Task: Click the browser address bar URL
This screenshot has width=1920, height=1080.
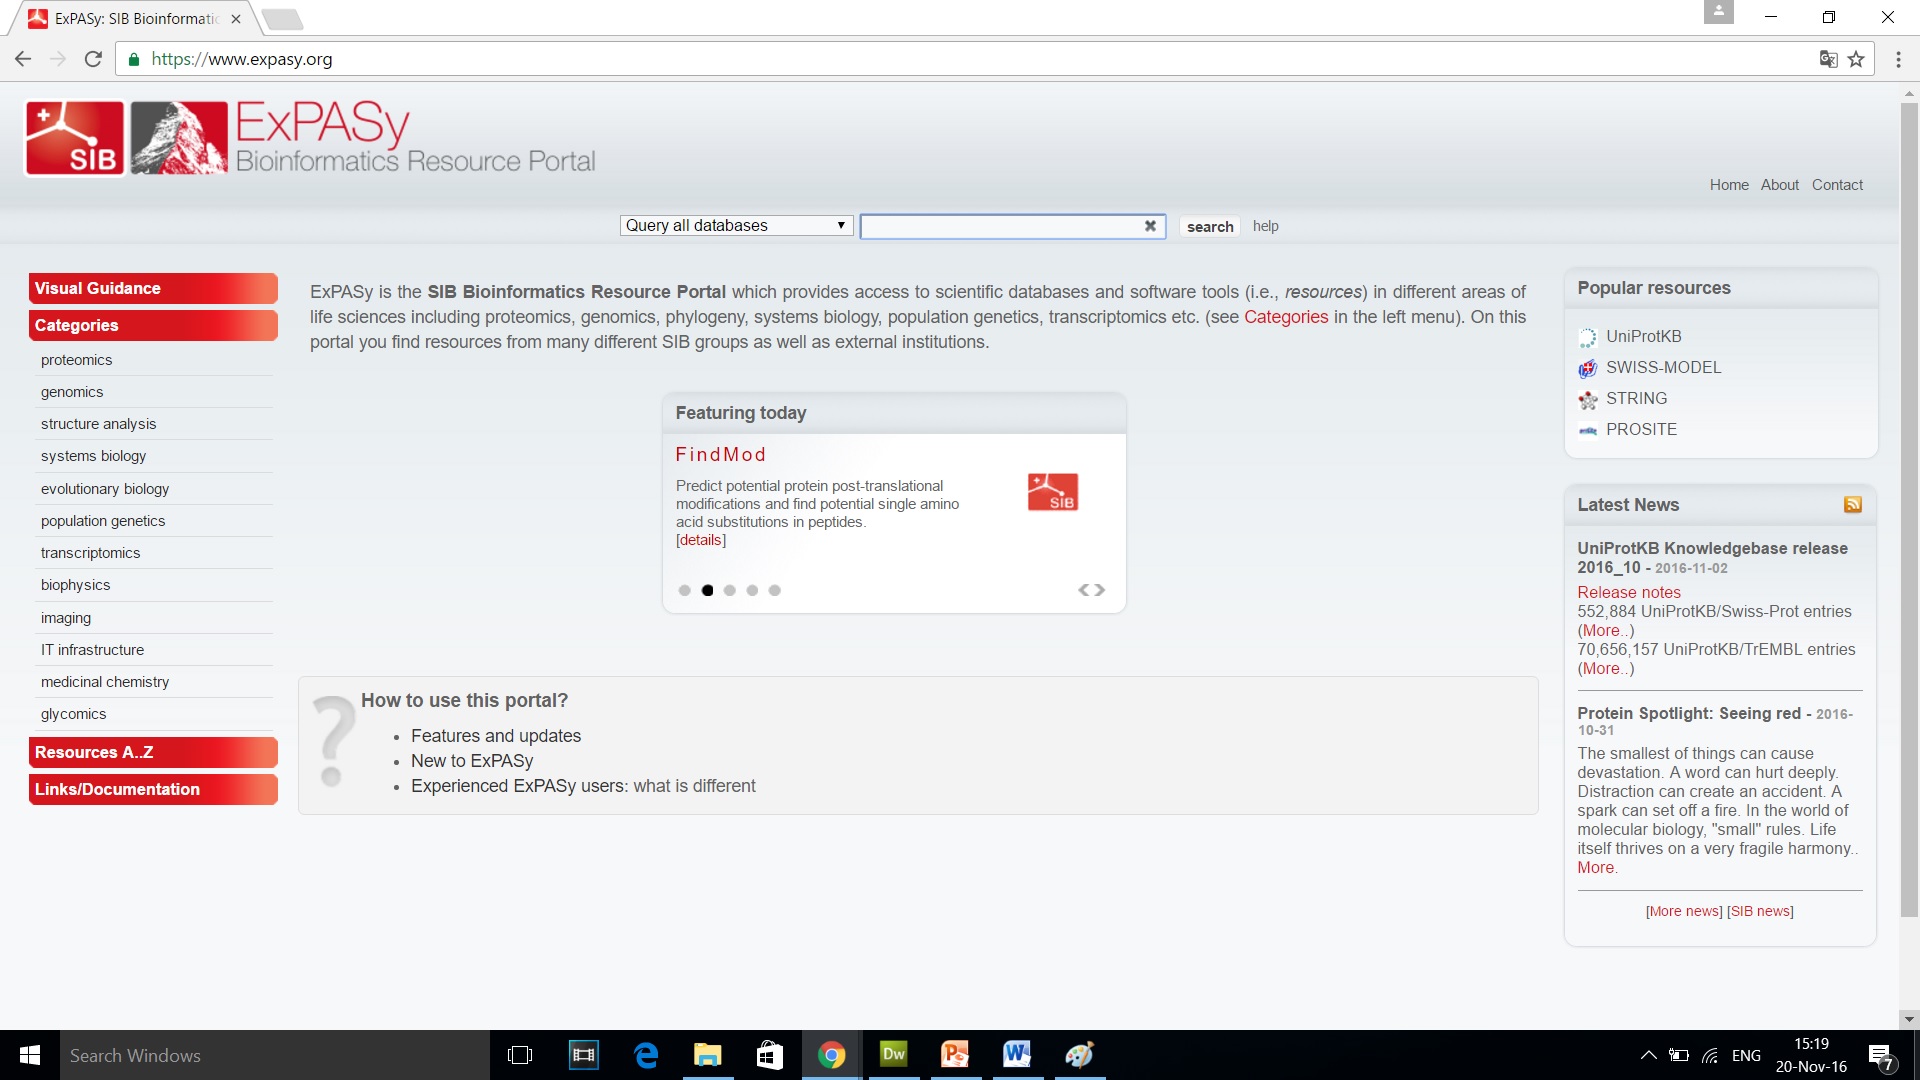Action: click(242, 59)
